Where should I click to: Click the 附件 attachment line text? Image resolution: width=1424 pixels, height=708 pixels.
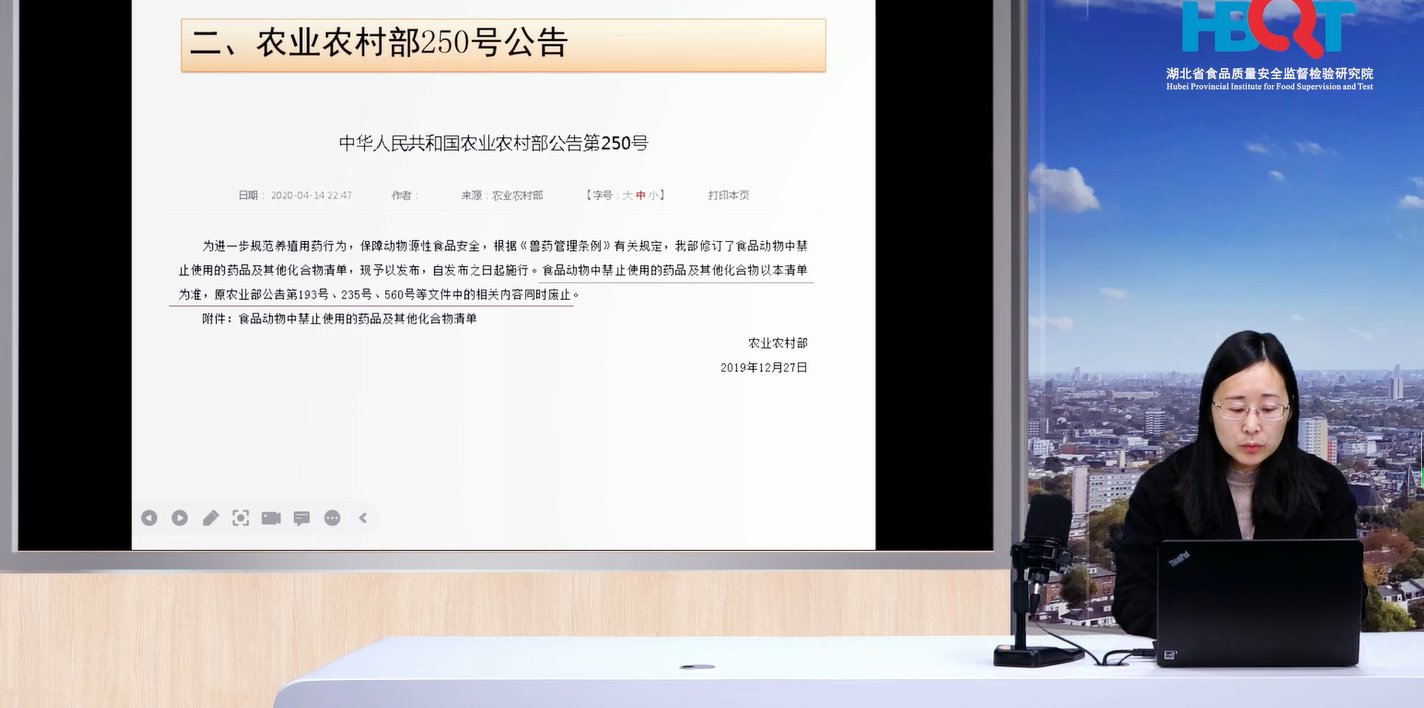[x=339, y=319]
